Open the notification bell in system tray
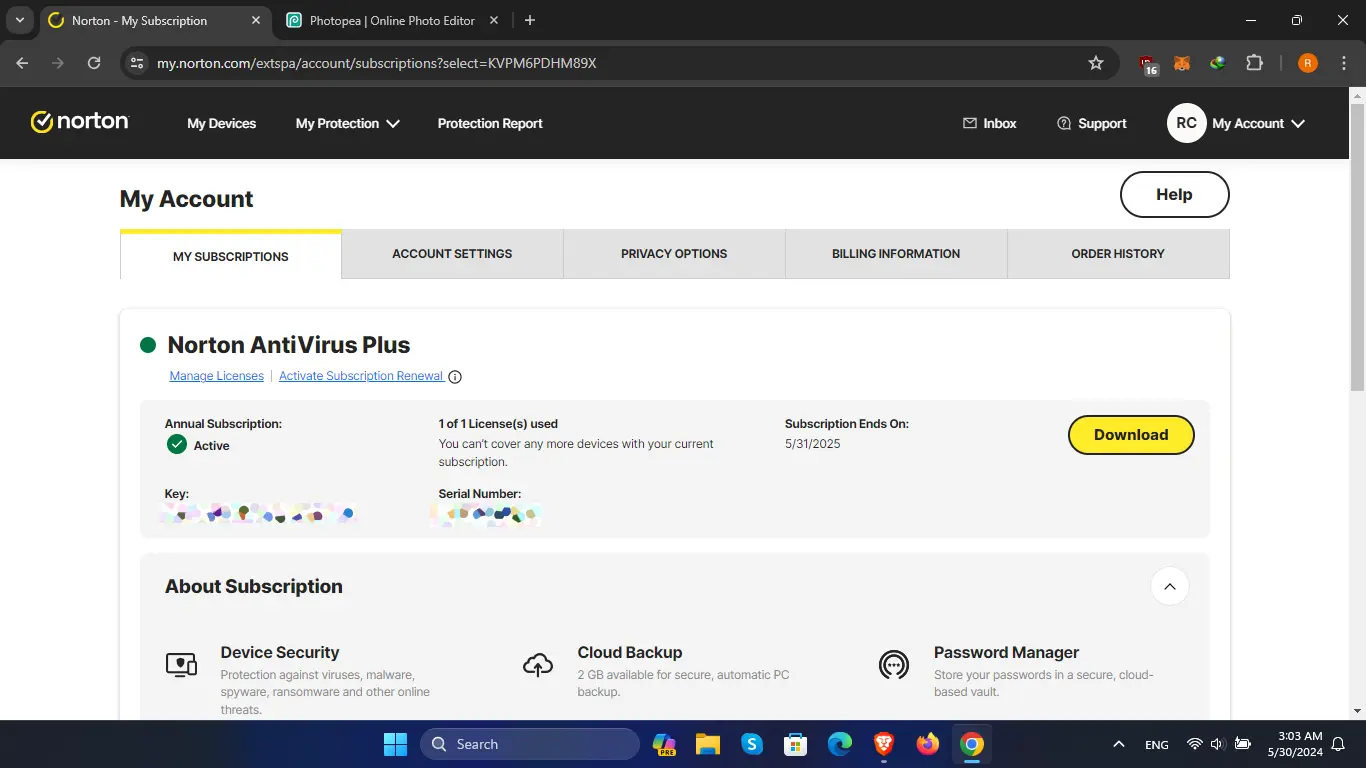Image resolution: width=1366 pixels, height=768 pixels. [1338, 744]
